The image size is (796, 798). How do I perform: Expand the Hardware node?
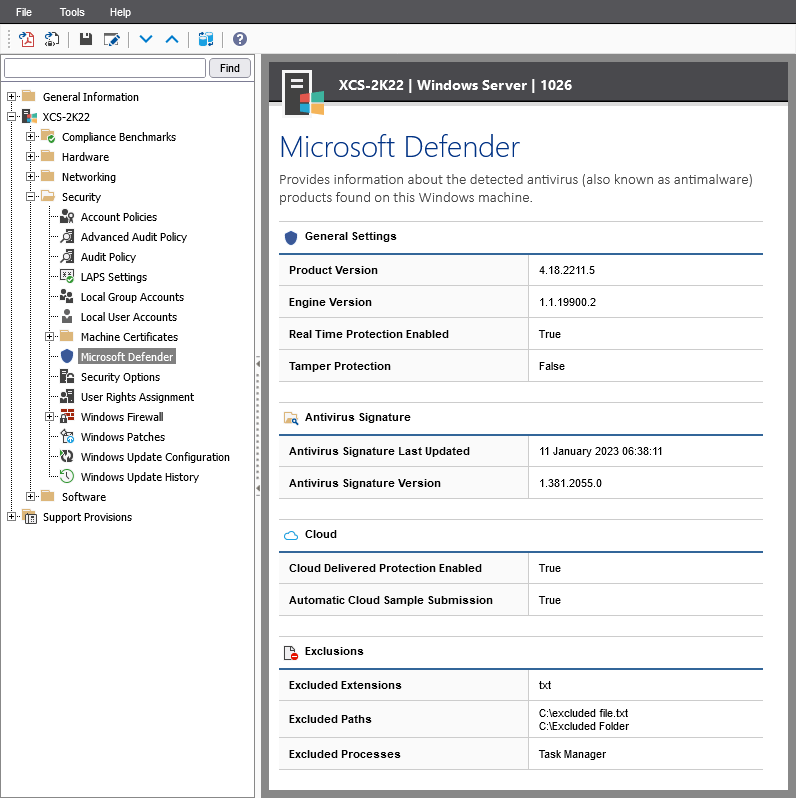31,156
